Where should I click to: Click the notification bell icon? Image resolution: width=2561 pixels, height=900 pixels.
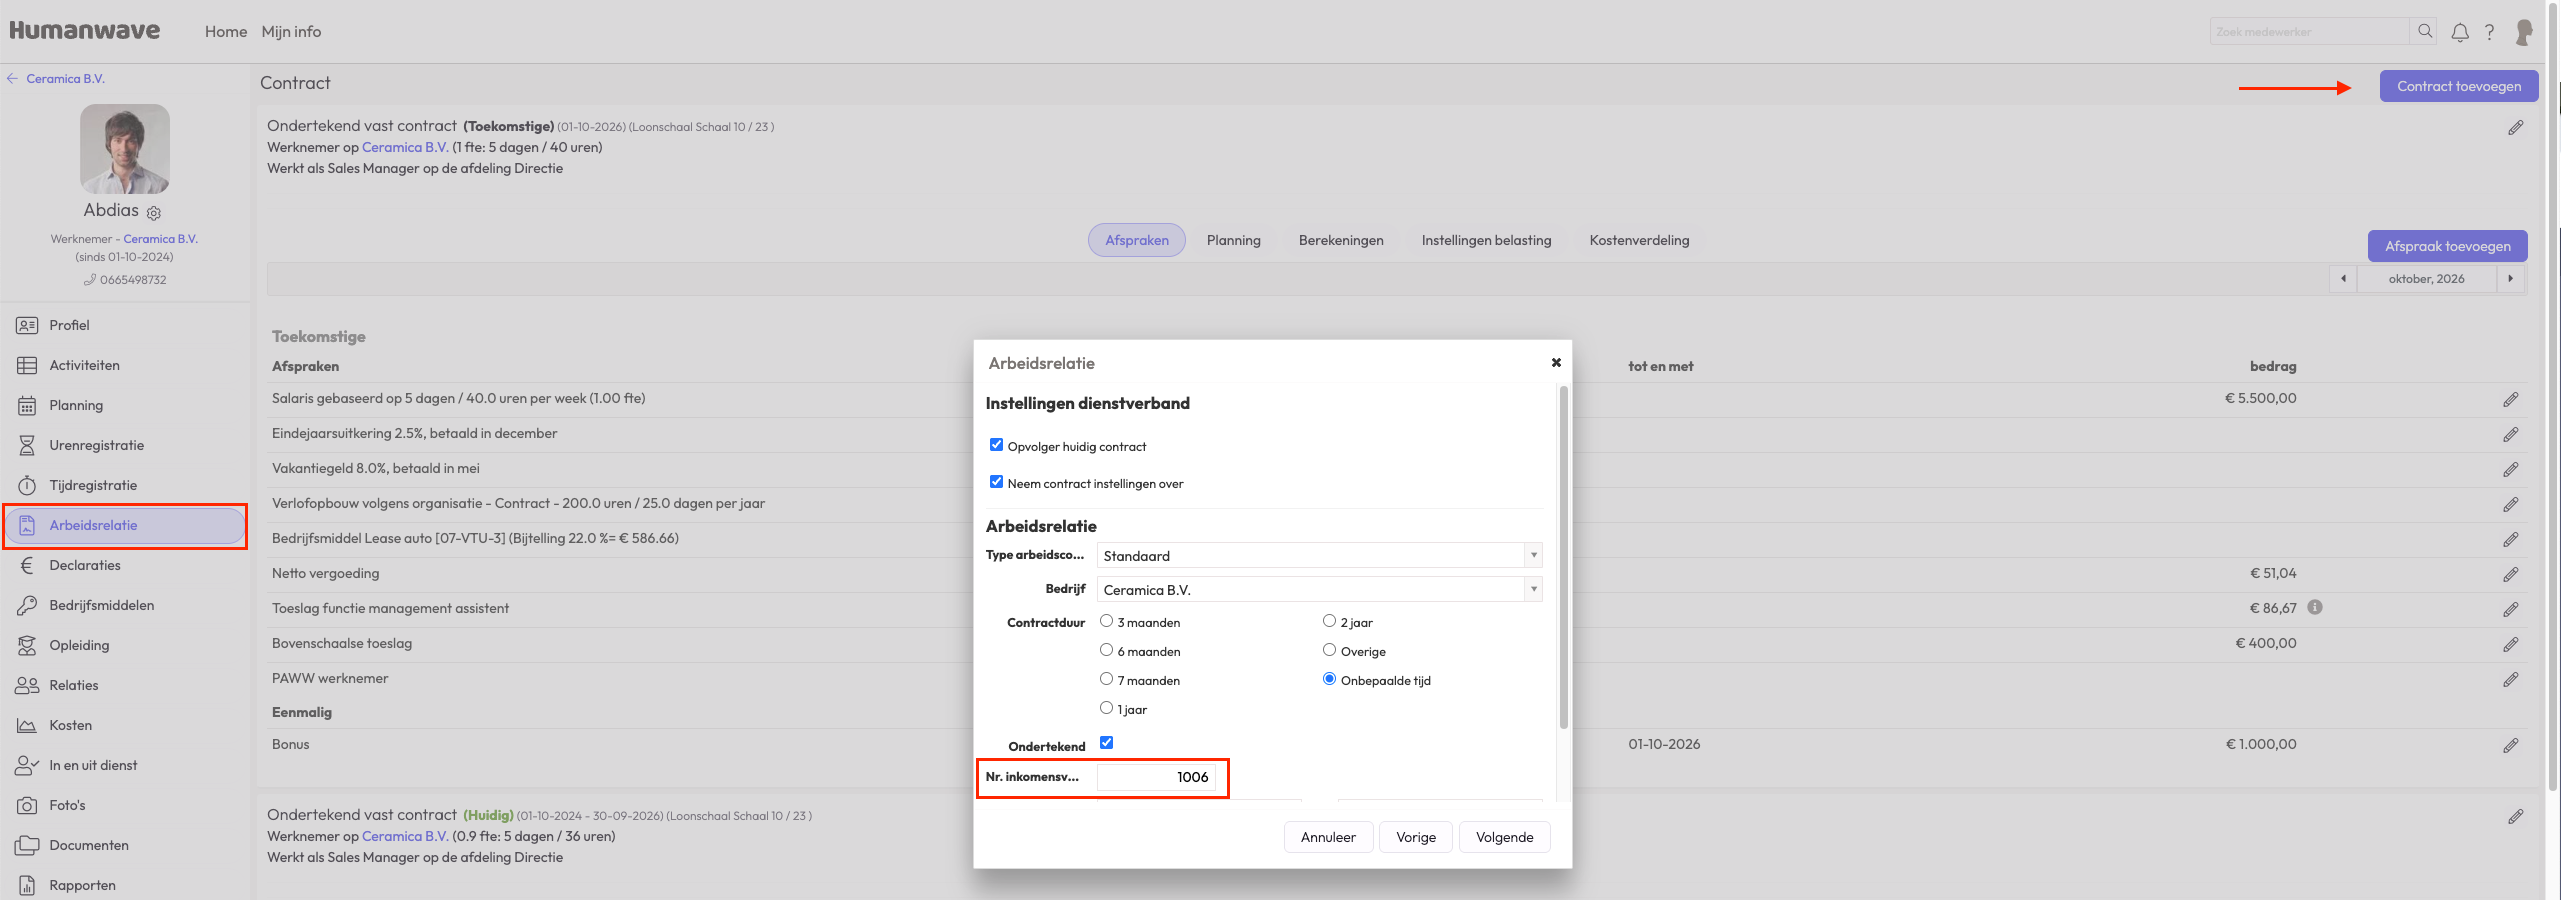tap(2460, 32)
